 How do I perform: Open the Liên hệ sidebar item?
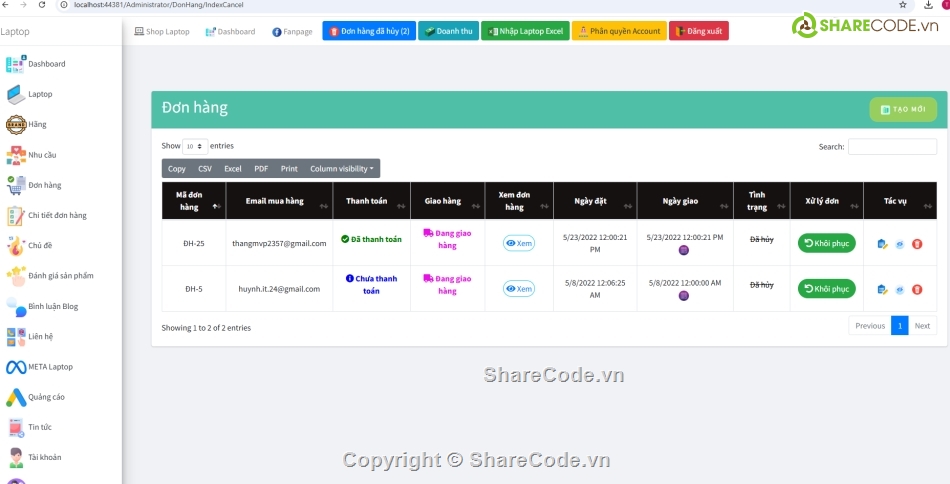(x=29, y=336)
